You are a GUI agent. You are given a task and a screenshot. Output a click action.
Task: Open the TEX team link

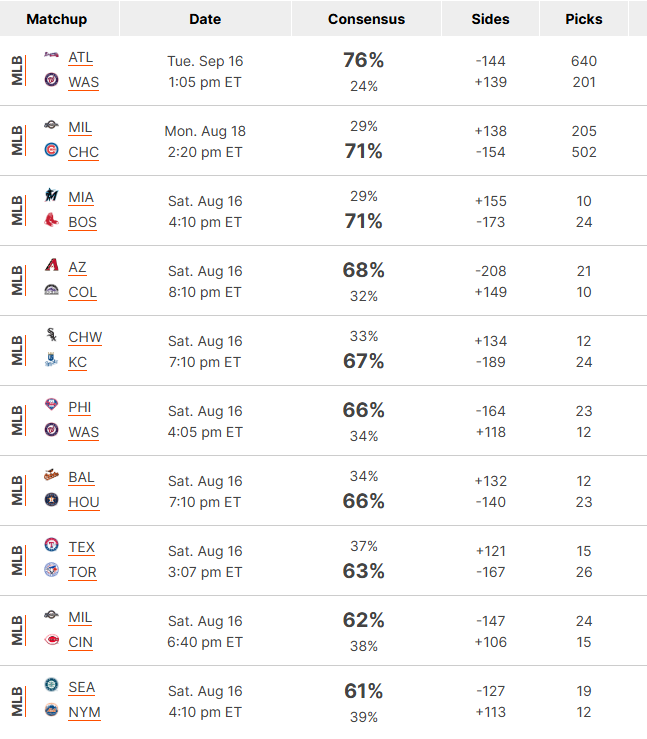coord(82,547)
